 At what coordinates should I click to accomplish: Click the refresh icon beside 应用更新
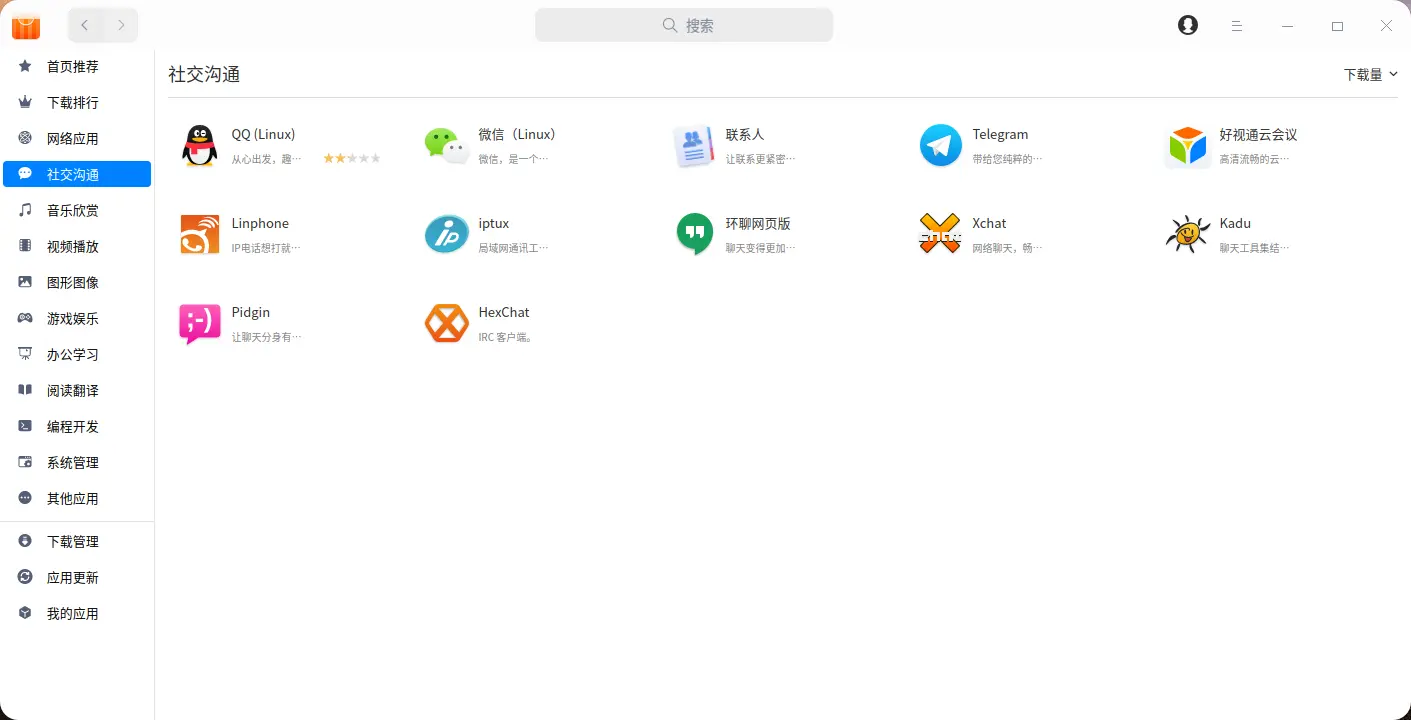tap(25, 577)
